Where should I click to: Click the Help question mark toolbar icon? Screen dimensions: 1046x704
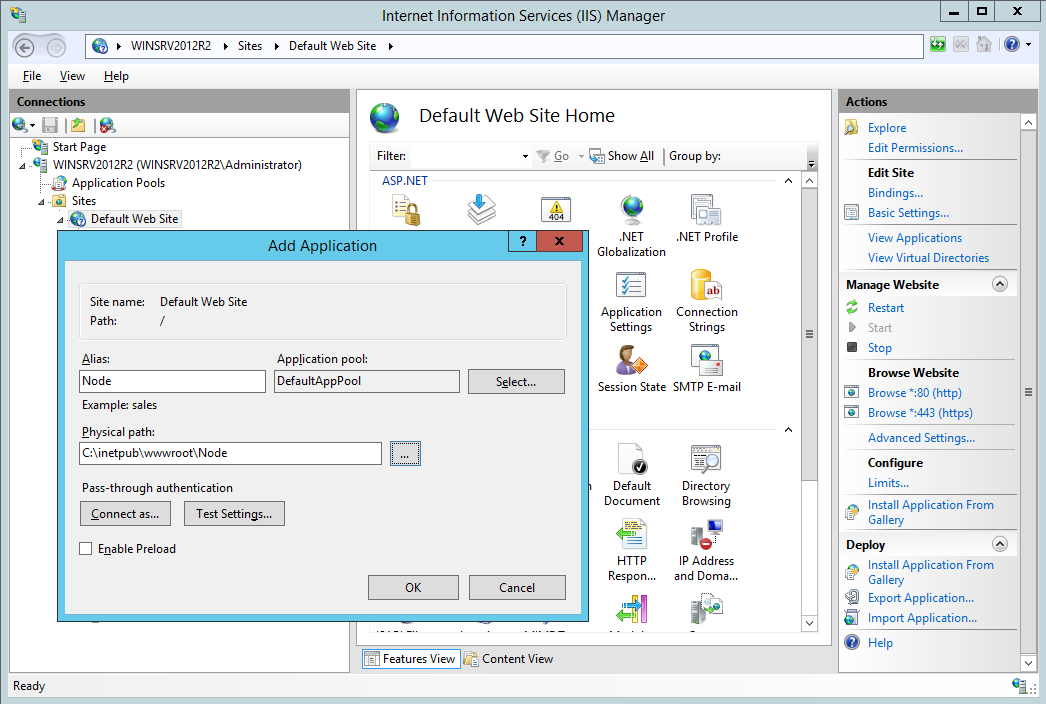pyautogui.click(x=1012, y=45)
